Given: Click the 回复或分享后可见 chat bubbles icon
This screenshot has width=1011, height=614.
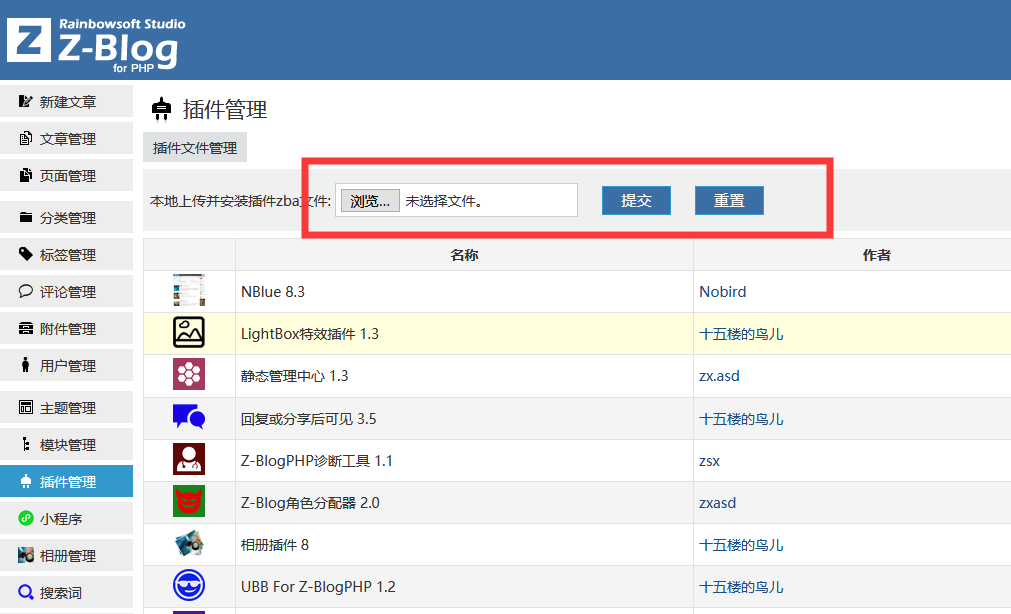Looking at the screenshot, I should click(189, 417).
